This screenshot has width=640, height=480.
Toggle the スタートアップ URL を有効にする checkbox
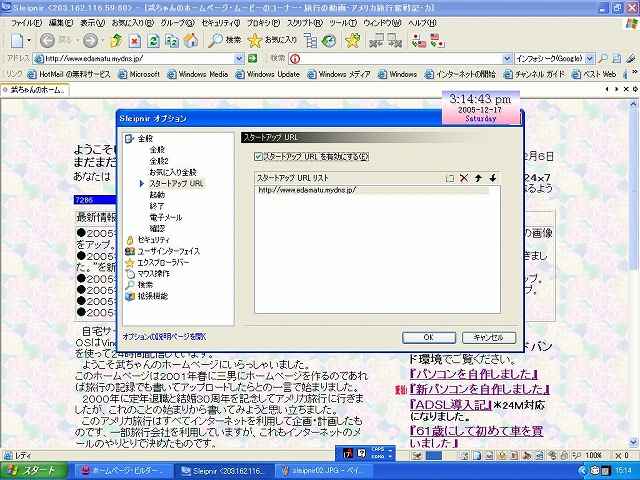[x=258, y=157]
